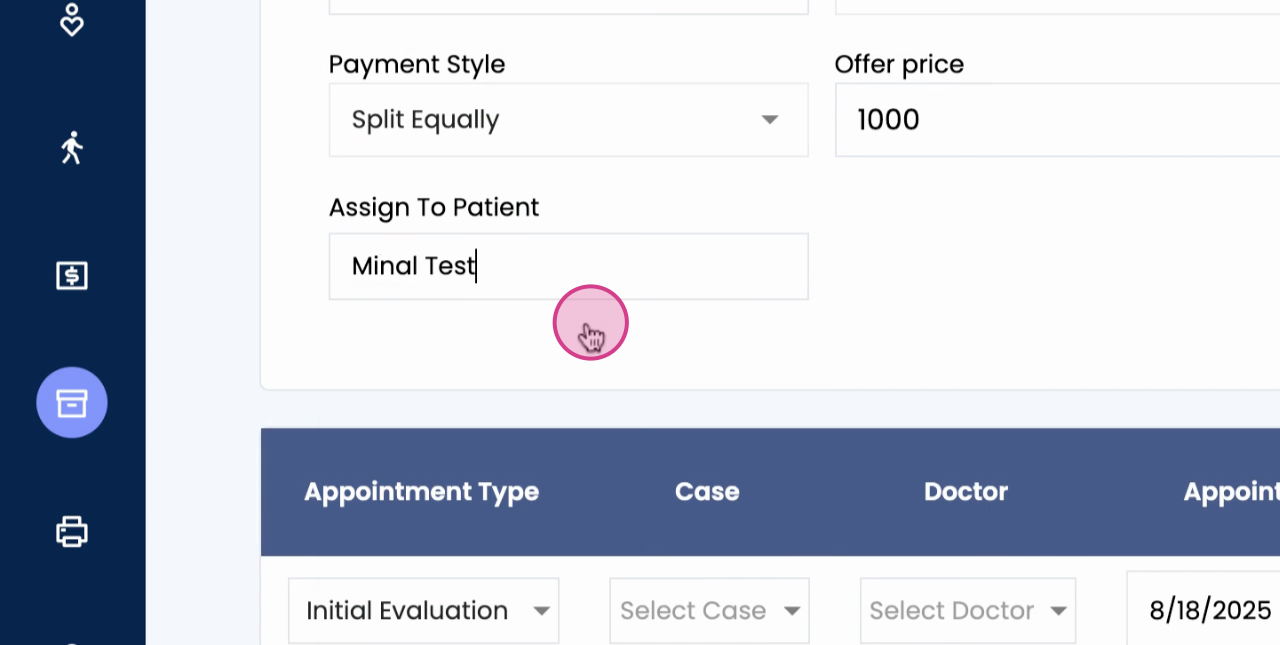
Task: Click the printer icon in sidebar
Action: 71,530
